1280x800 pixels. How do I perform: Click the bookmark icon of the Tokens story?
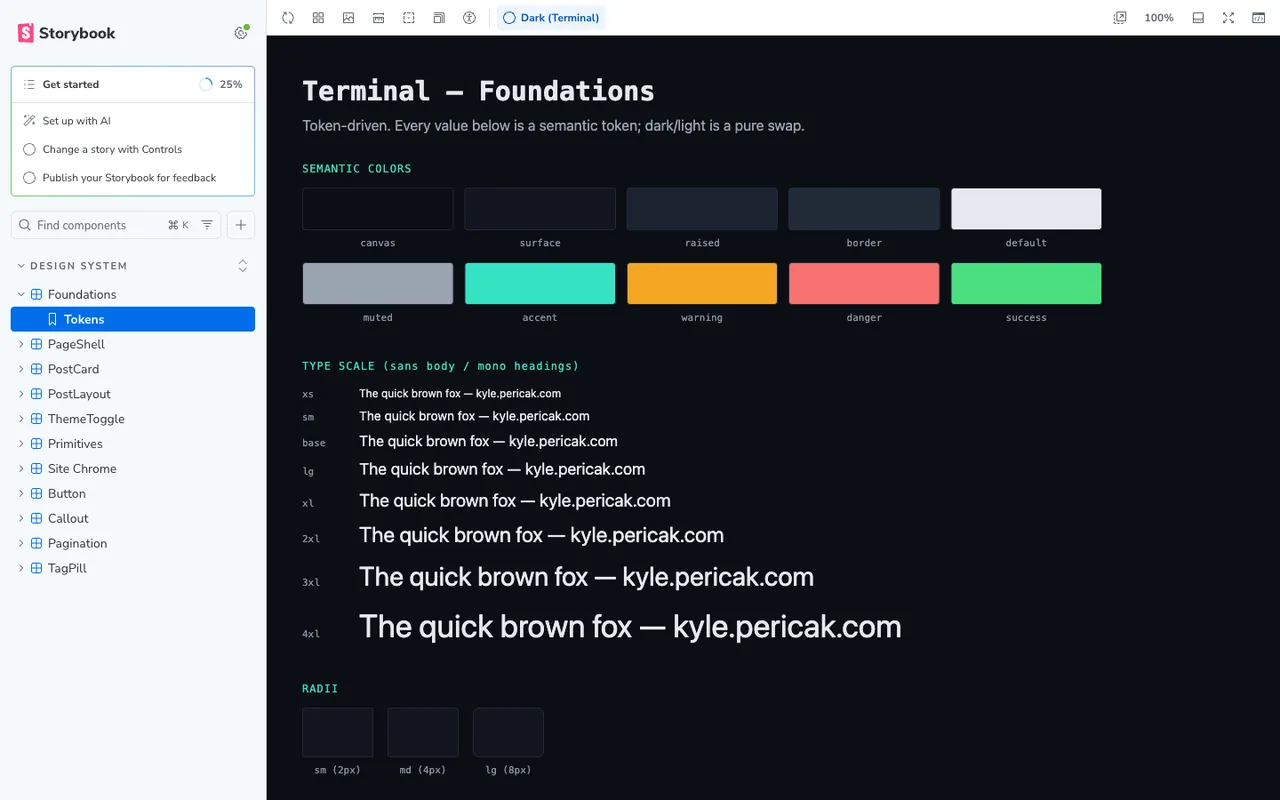pyautogui.click(x=52, y=319)
